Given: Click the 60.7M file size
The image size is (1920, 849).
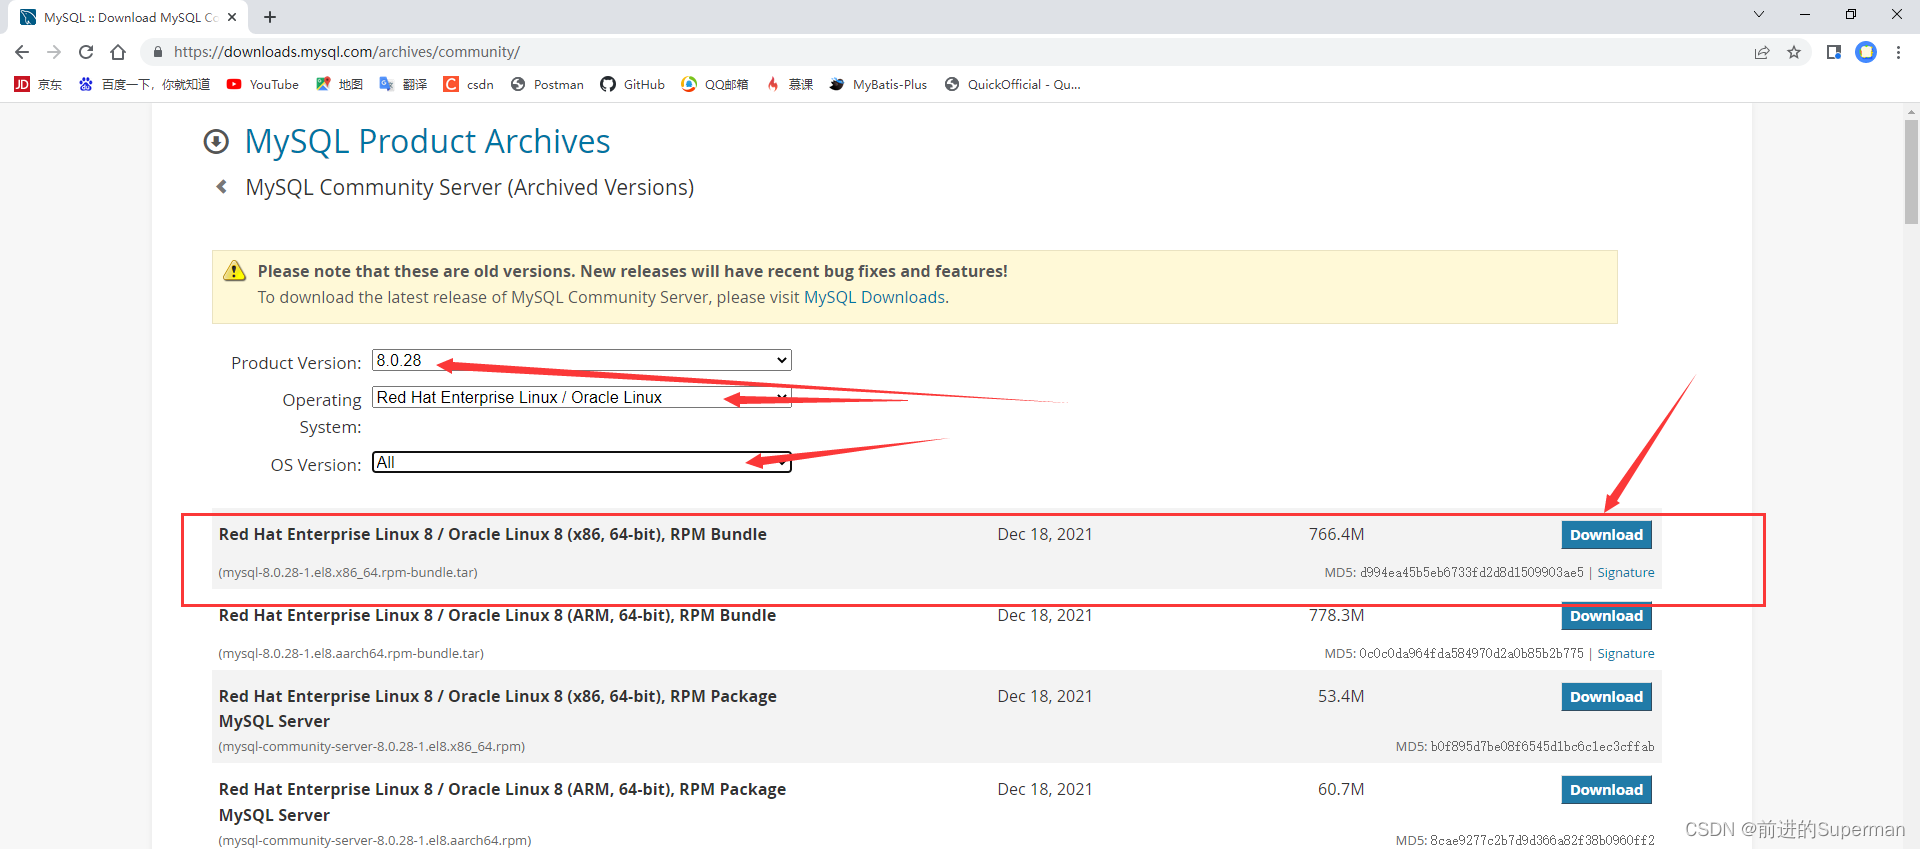Looking at the screenshot, I should tap(1340, 790).
